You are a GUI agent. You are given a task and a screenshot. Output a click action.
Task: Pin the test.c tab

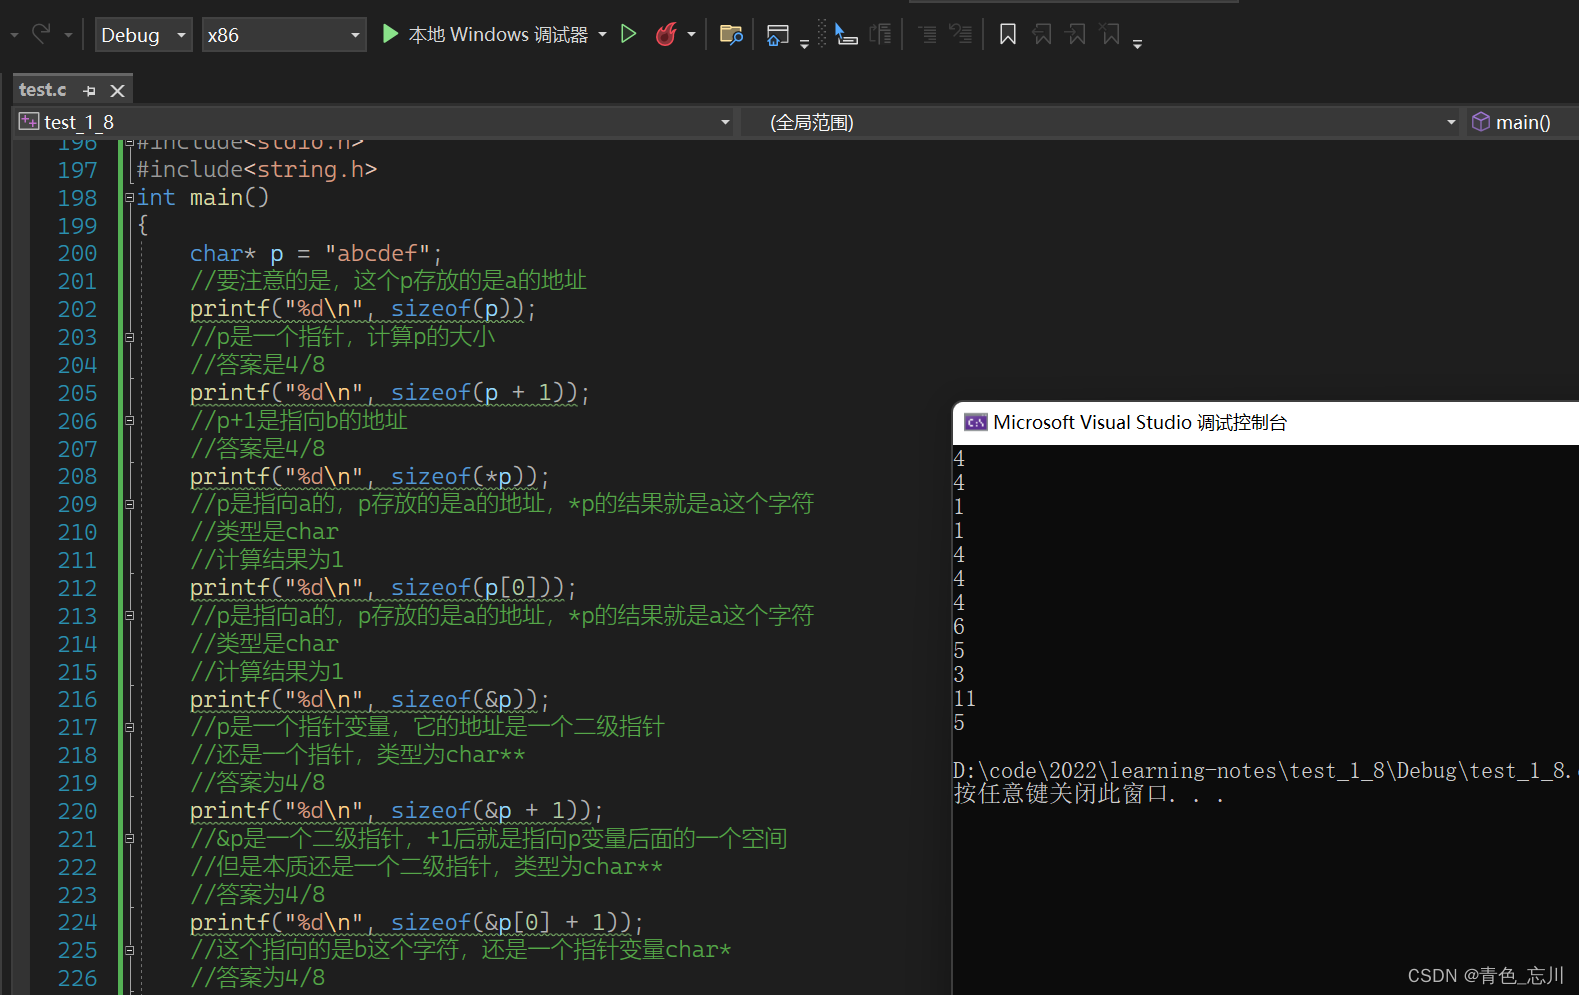[90, 91]
